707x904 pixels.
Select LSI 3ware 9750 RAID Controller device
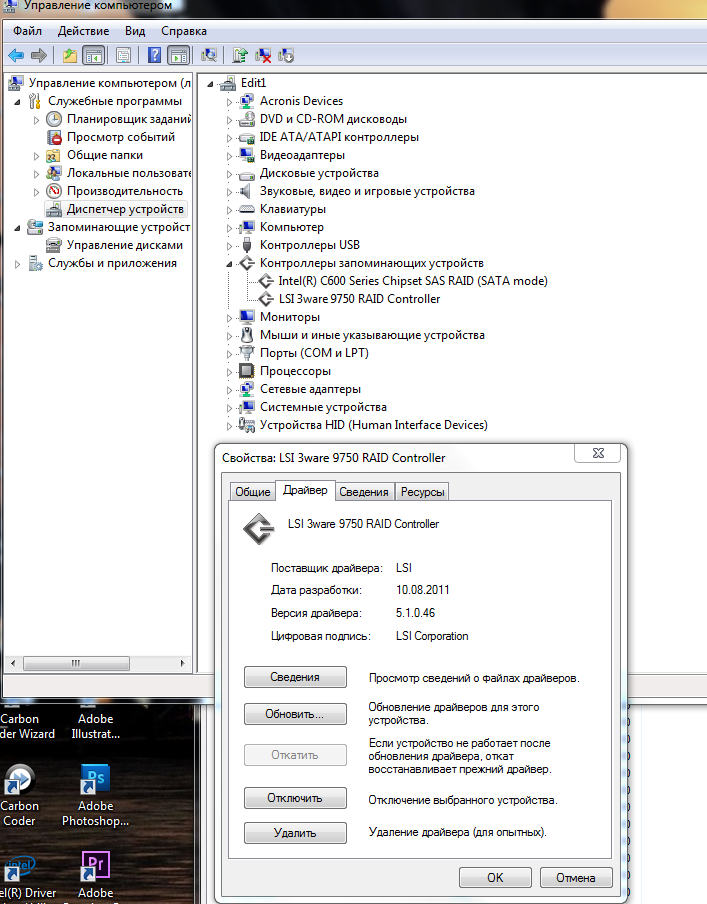(359, 299)
